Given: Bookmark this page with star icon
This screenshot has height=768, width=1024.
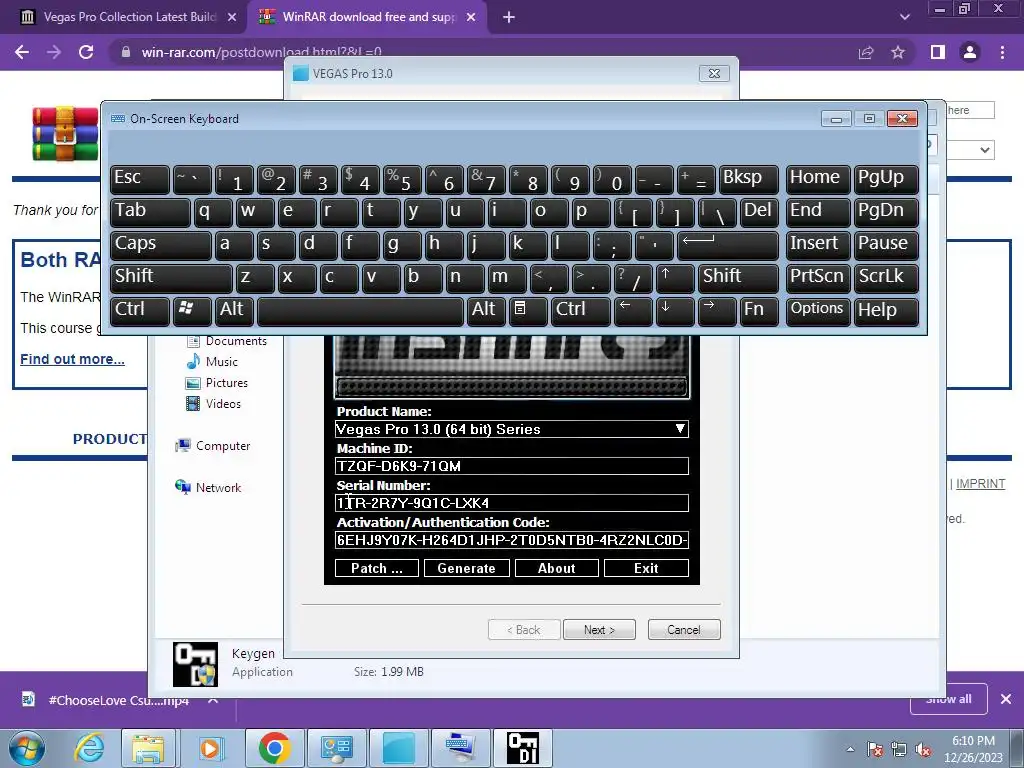Looking at the screenshot, I should [x=898, y=52].
